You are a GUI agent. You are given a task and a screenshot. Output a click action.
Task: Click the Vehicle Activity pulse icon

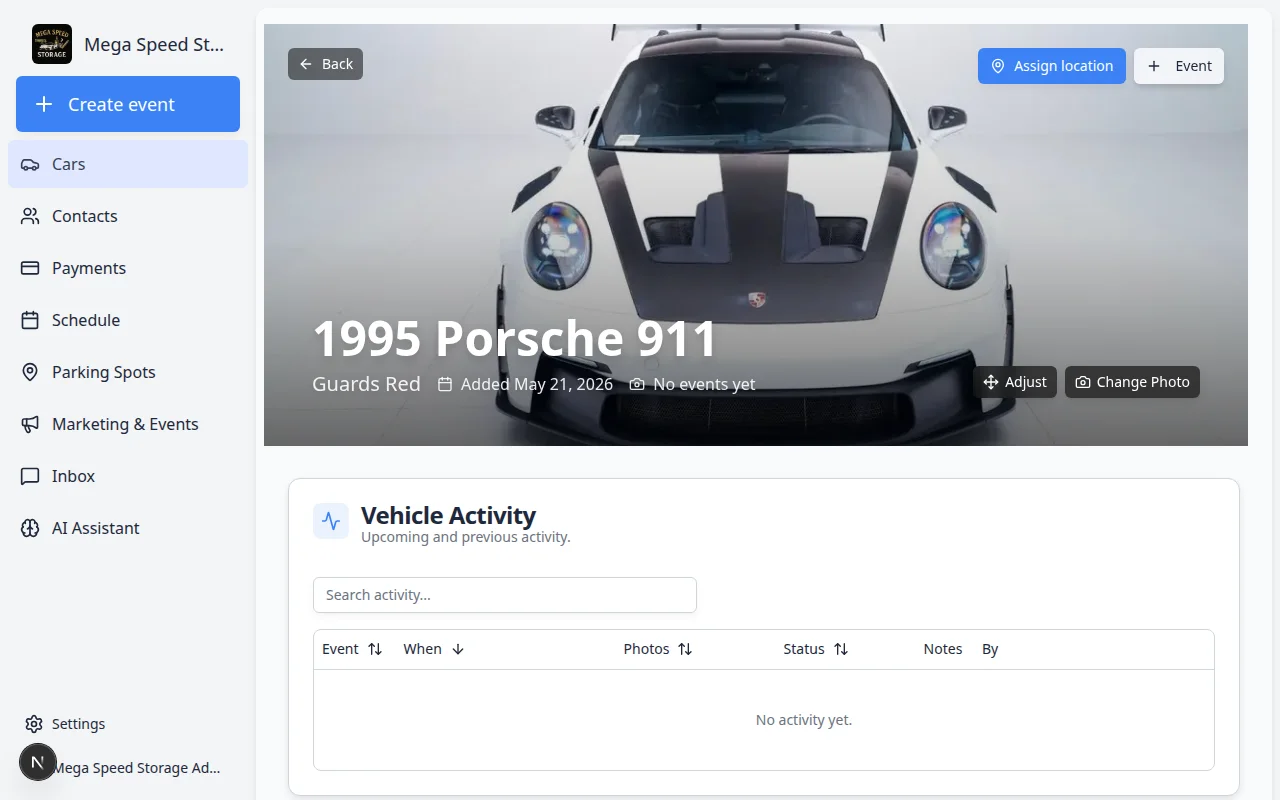(331, 521)
